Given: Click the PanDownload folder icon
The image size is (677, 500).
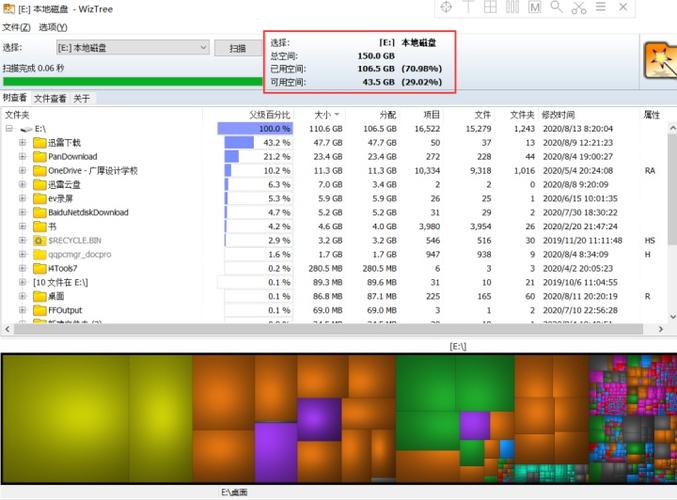Looking at the screenshot, I should click(40, 156).
